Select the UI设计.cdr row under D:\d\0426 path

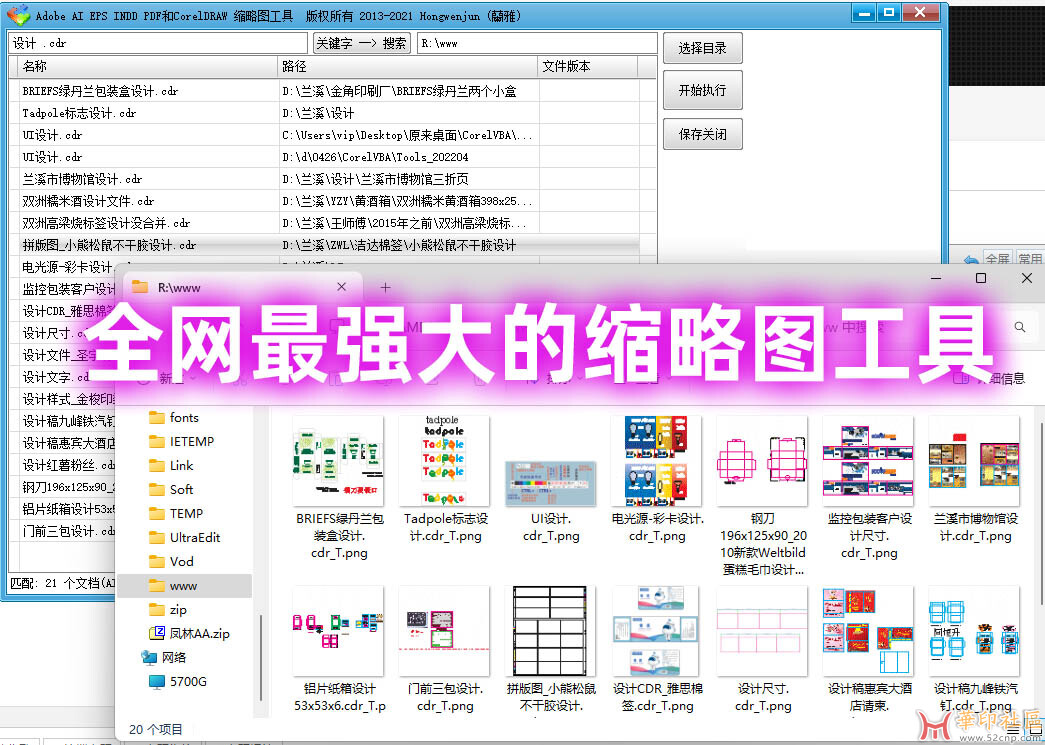tap(324, 157)
